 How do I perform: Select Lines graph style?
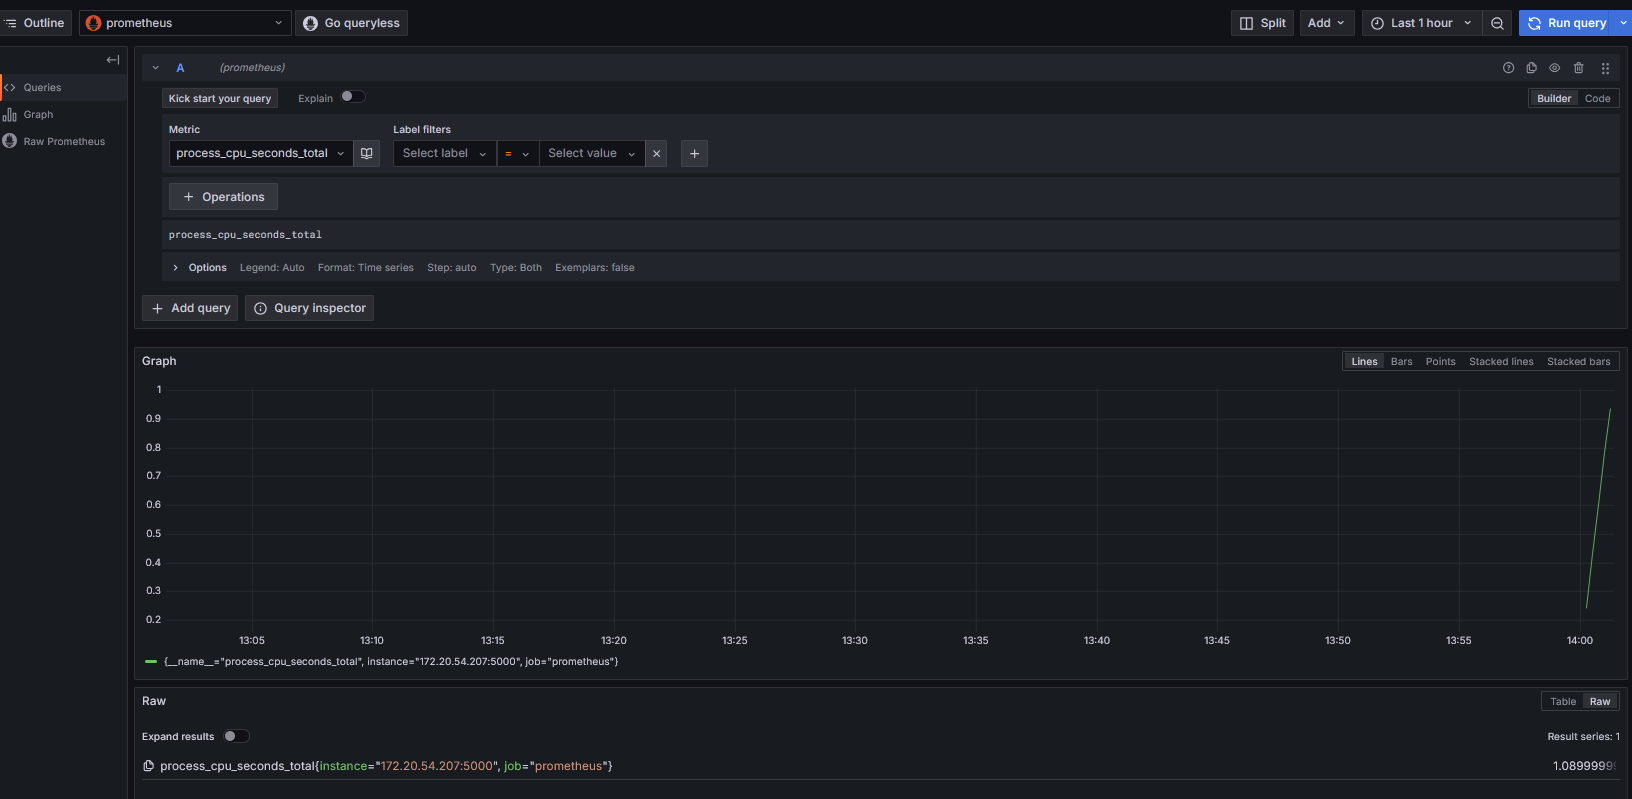tap(1364, 361)
